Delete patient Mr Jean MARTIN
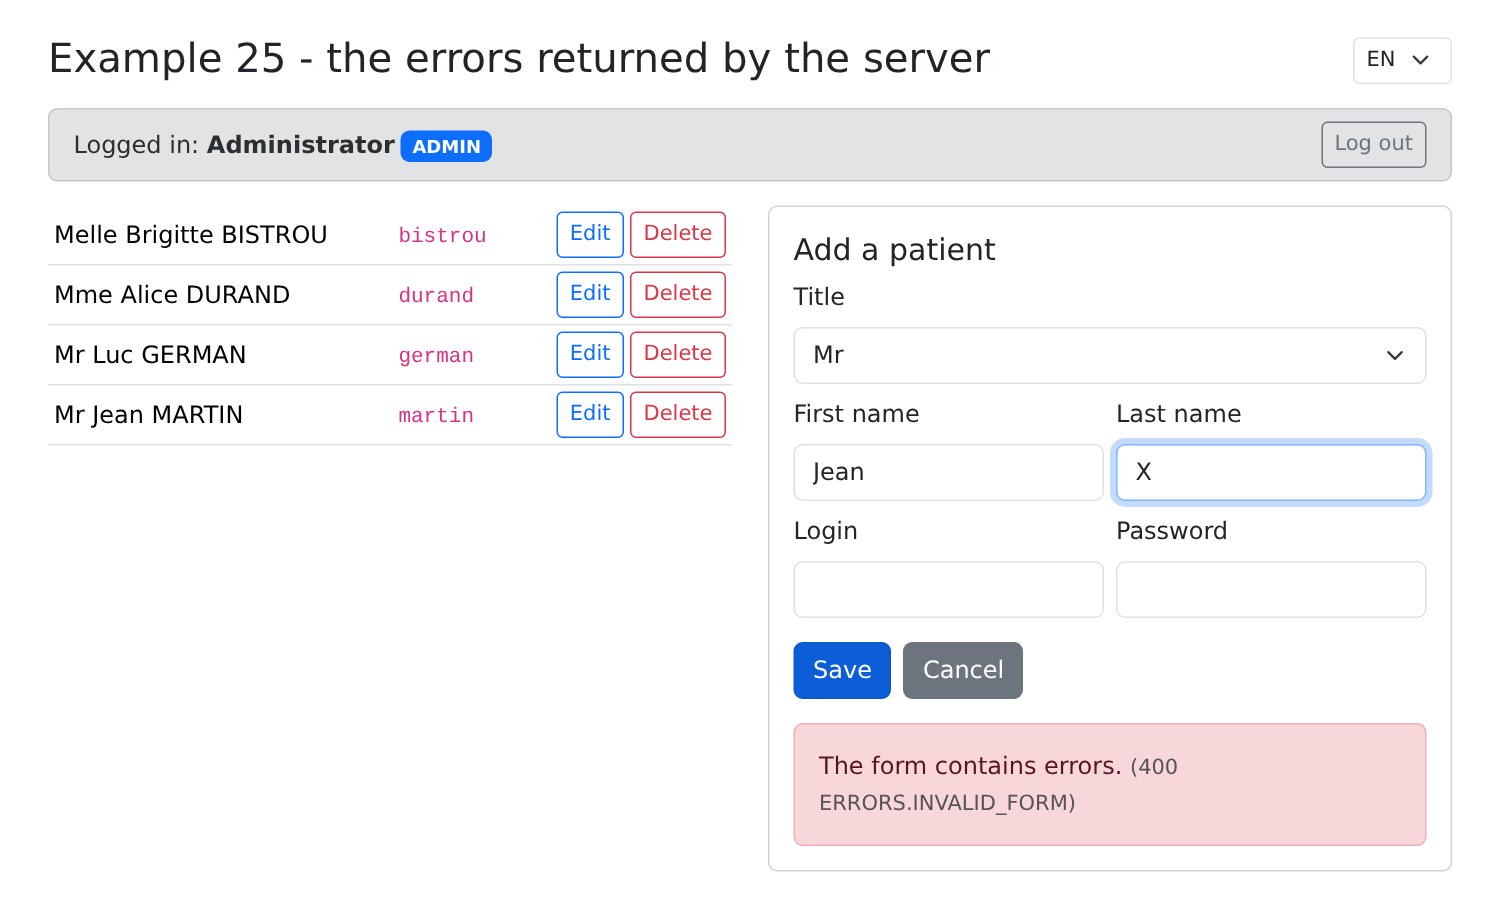Image resolution: width=1500 pixels, height=908 pixels. [678, 414]
